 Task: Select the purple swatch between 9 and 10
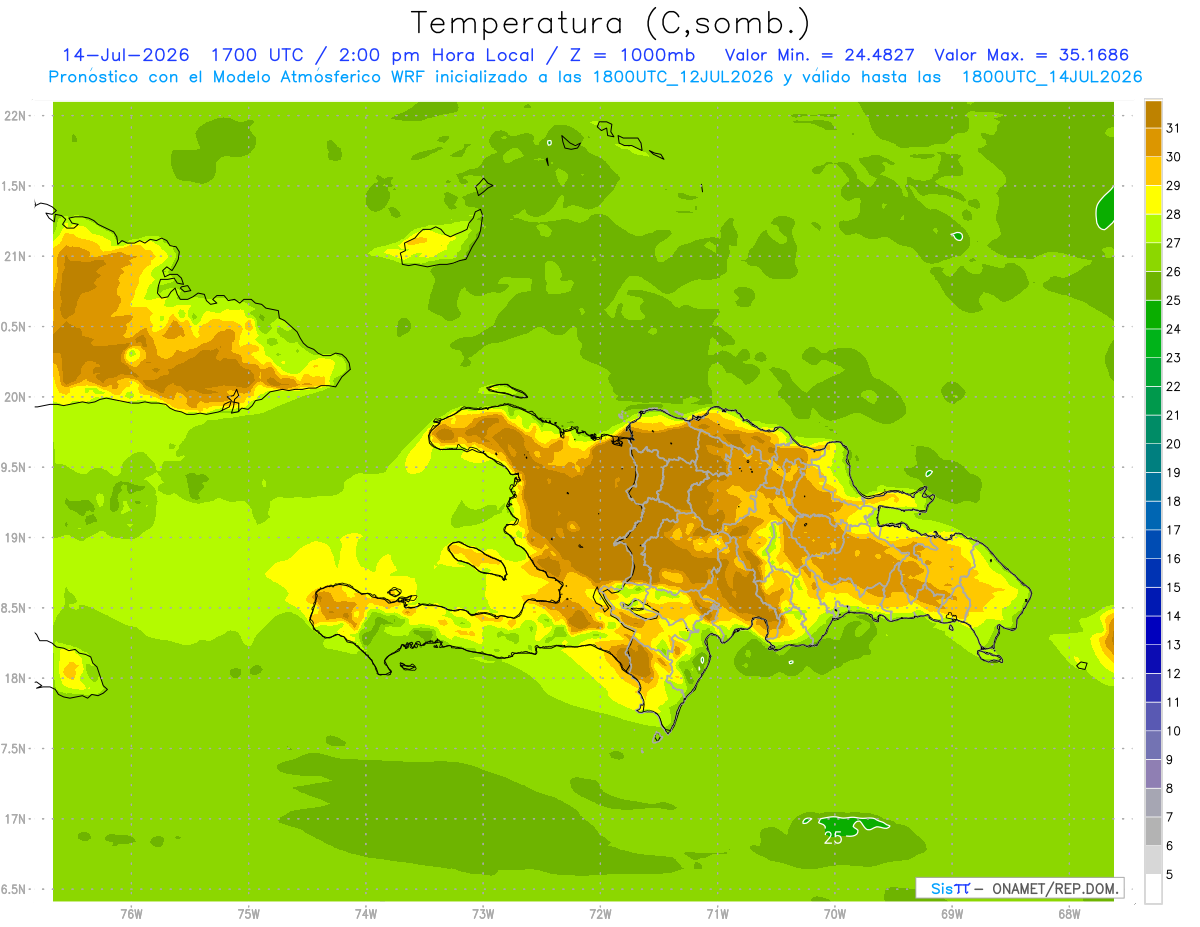tap(1154, 745)
